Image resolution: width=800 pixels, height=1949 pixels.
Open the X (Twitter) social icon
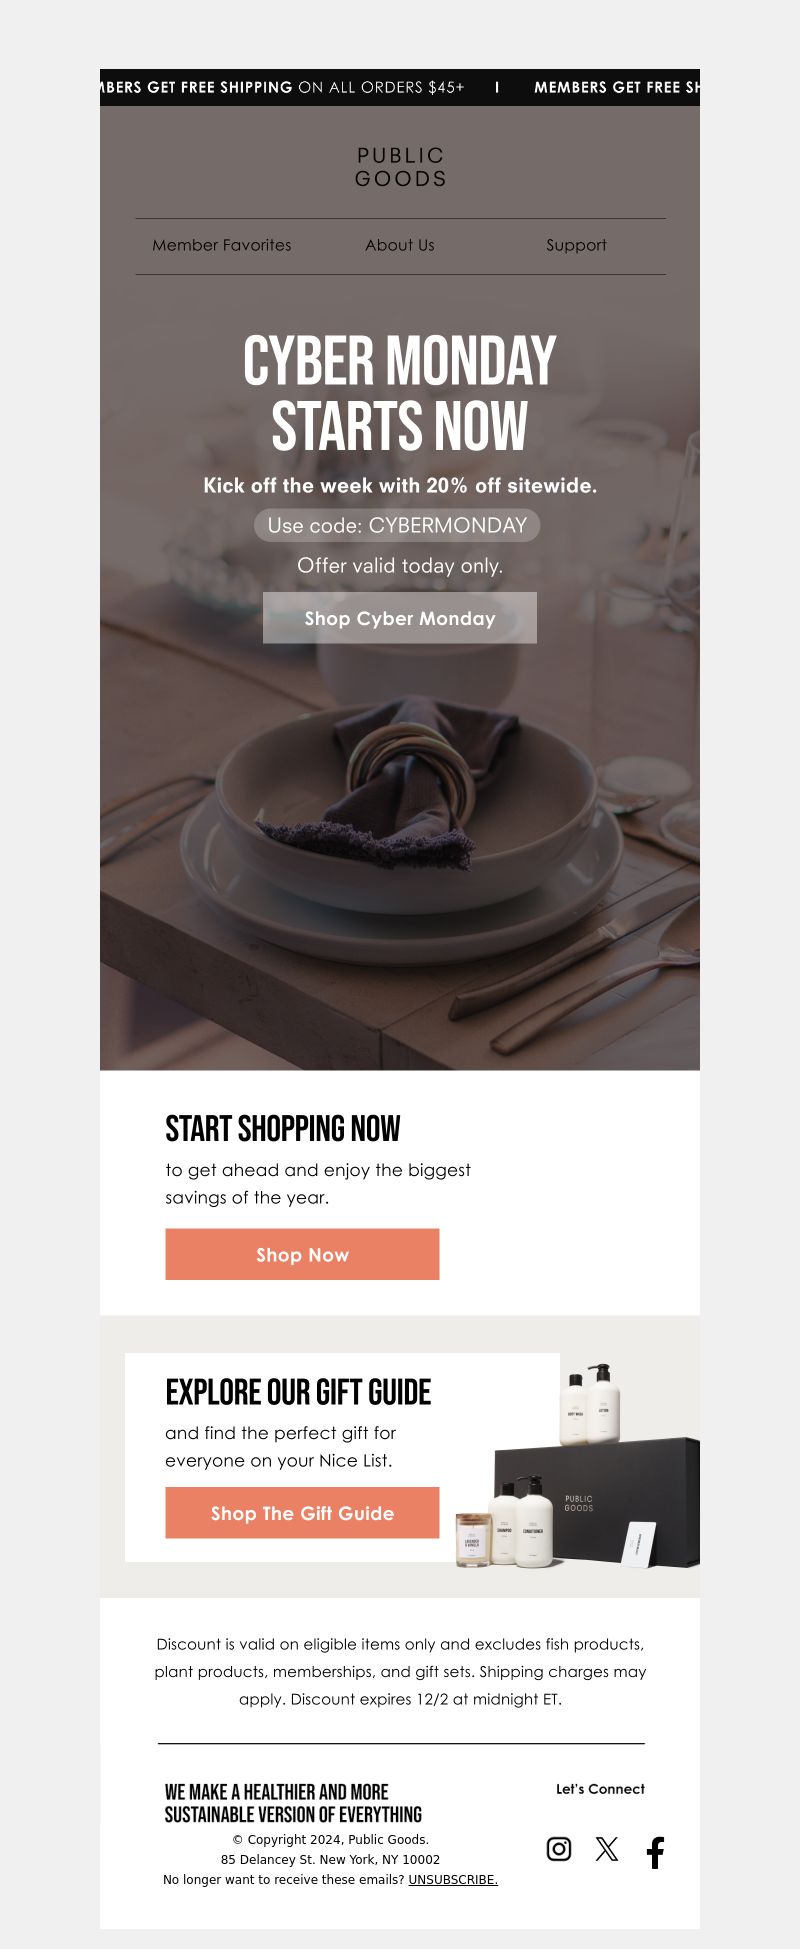point(607,1849)
